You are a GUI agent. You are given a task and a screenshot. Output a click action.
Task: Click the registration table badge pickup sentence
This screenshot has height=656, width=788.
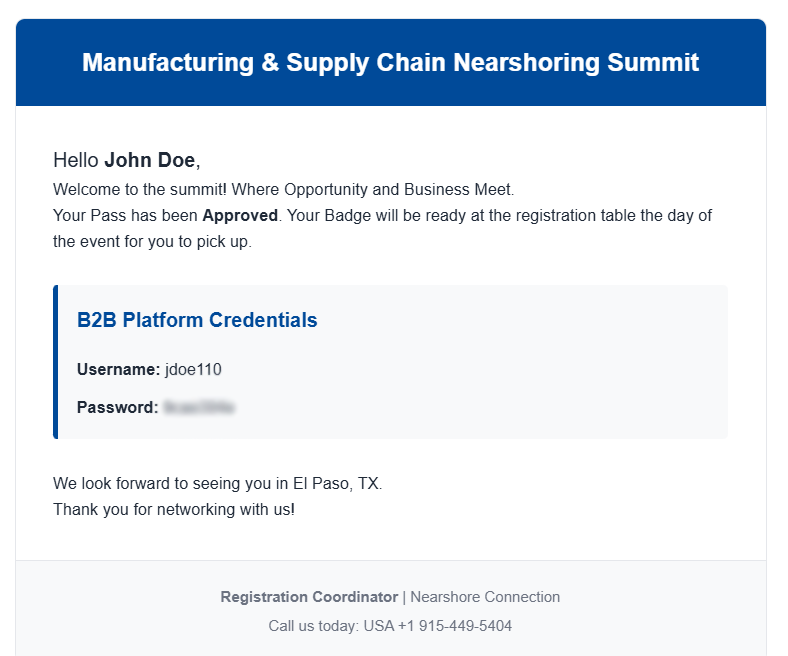[x=382, y=229]
